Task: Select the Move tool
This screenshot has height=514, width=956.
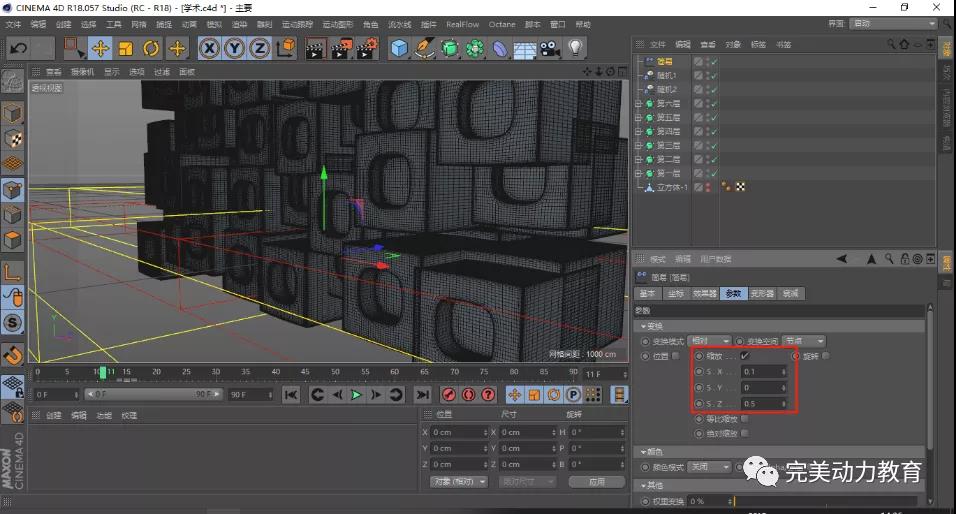Action: point(100,48)
